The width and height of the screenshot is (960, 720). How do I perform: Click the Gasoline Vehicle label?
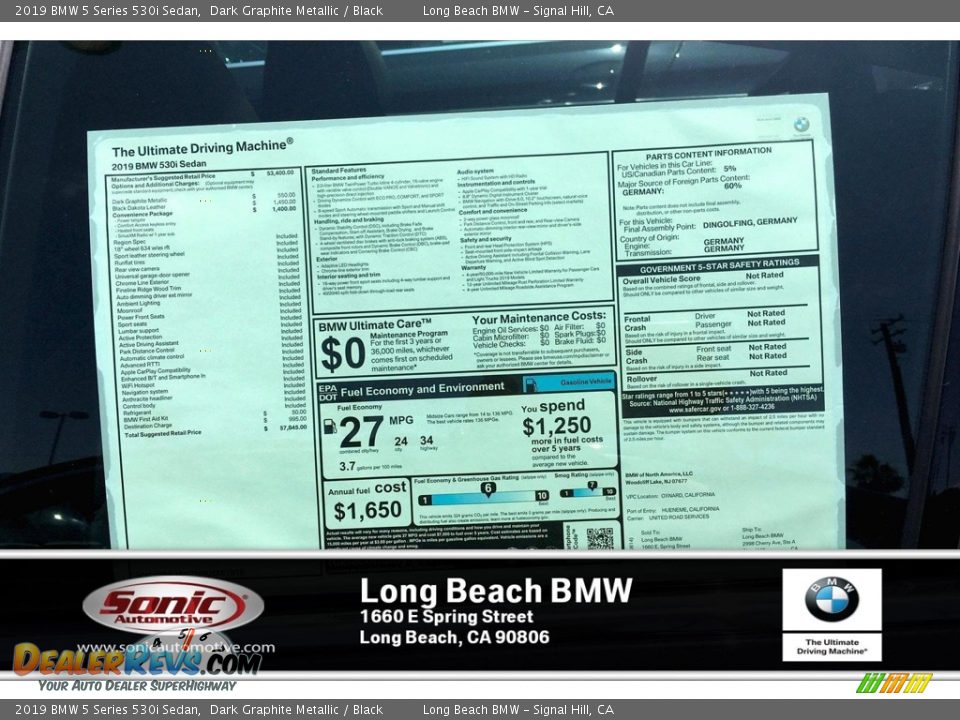[586, 381]
